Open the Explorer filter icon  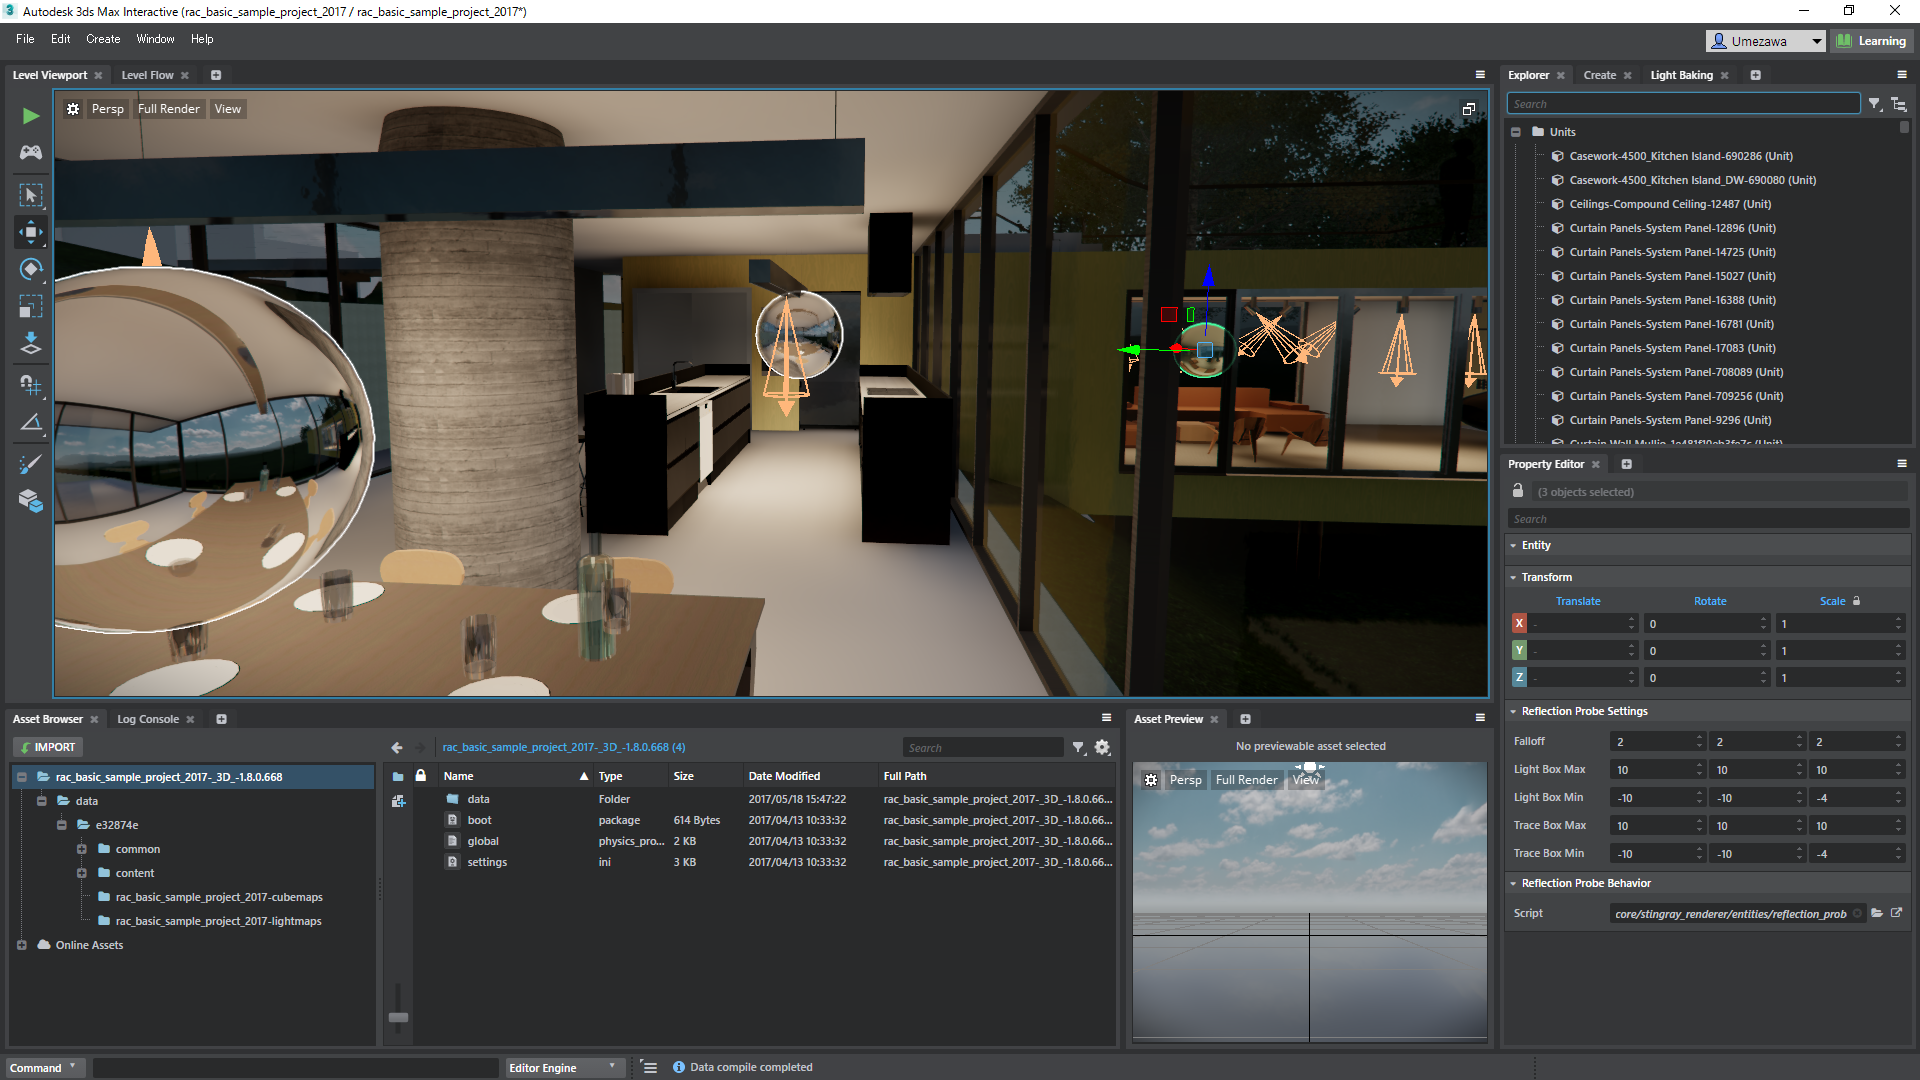1875,104
